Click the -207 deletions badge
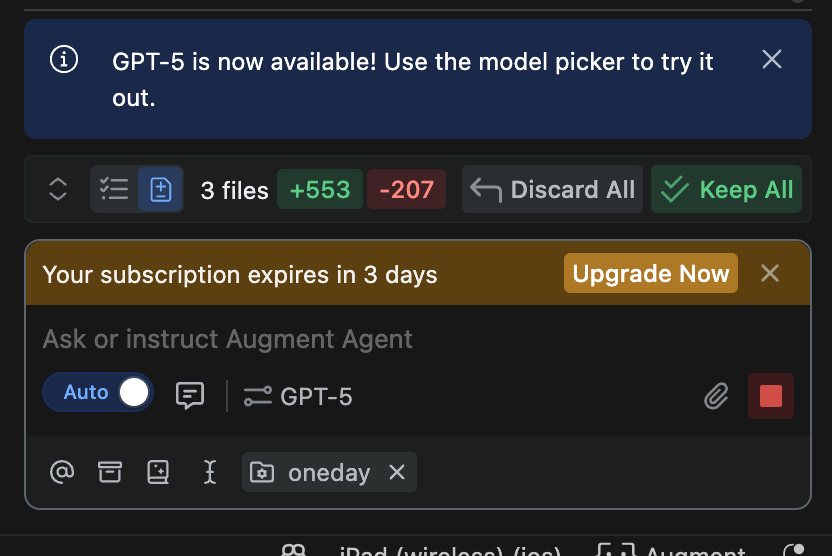The height and width of the screenshot is (556, 832). [x=406, y=189]
